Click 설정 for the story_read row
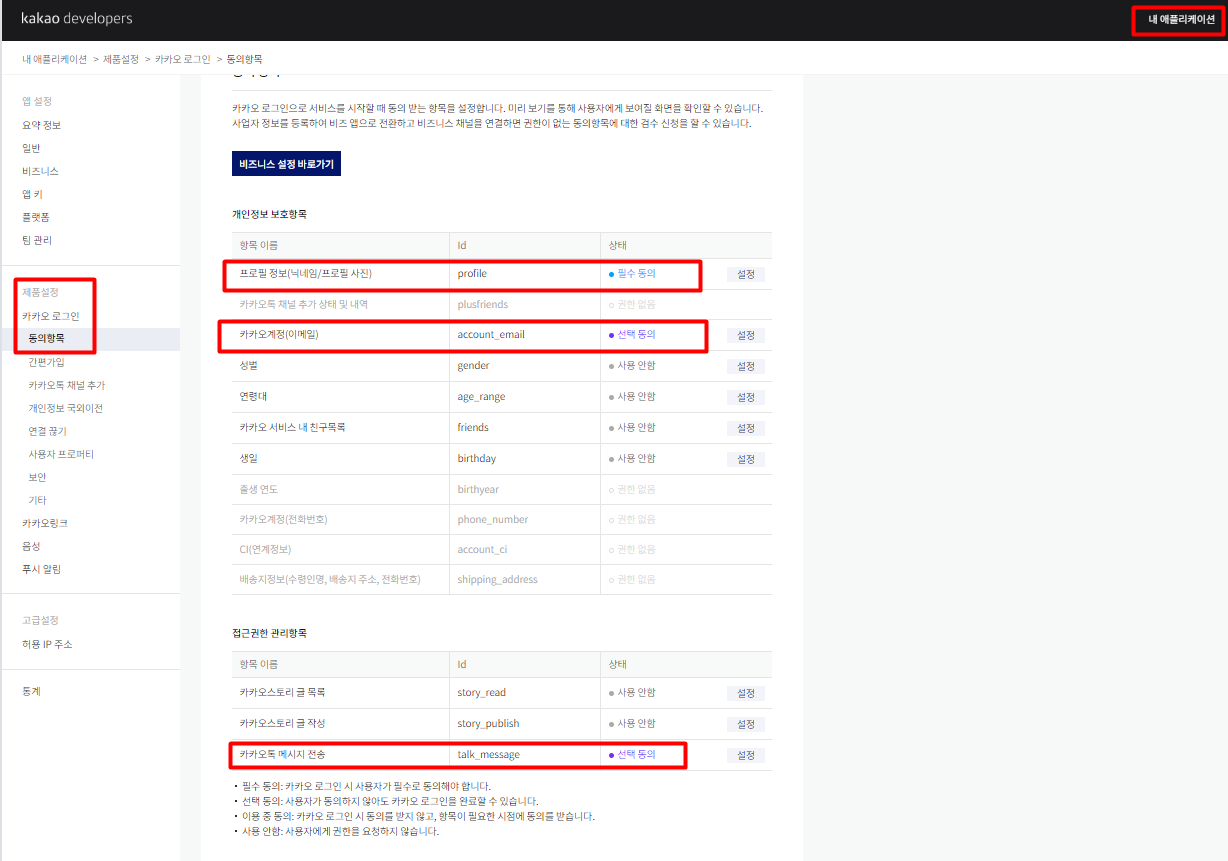The width and height of the screenshot is (1228, 861). [746, 693]
